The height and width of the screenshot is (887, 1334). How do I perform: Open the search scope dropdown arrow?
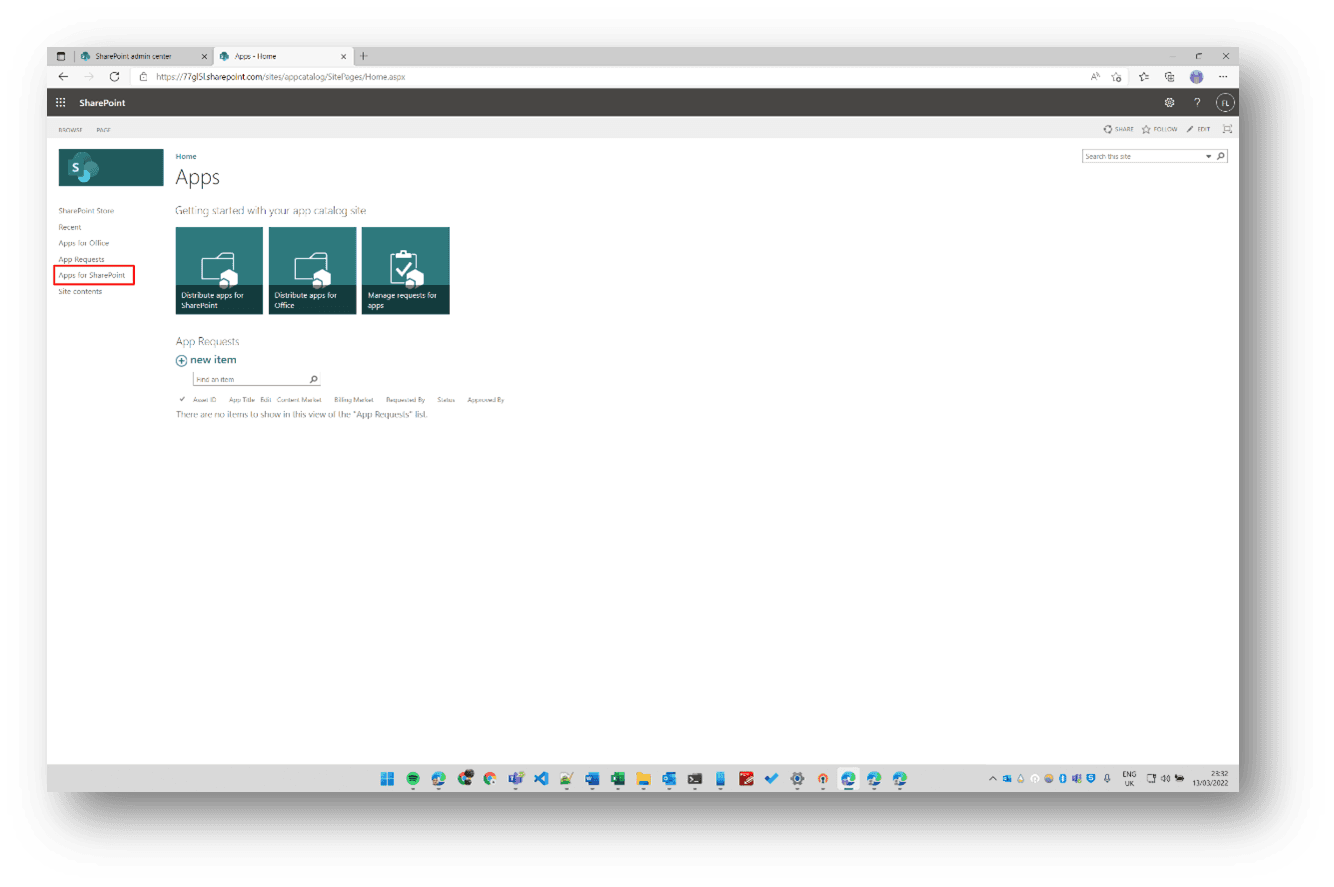1208,157
